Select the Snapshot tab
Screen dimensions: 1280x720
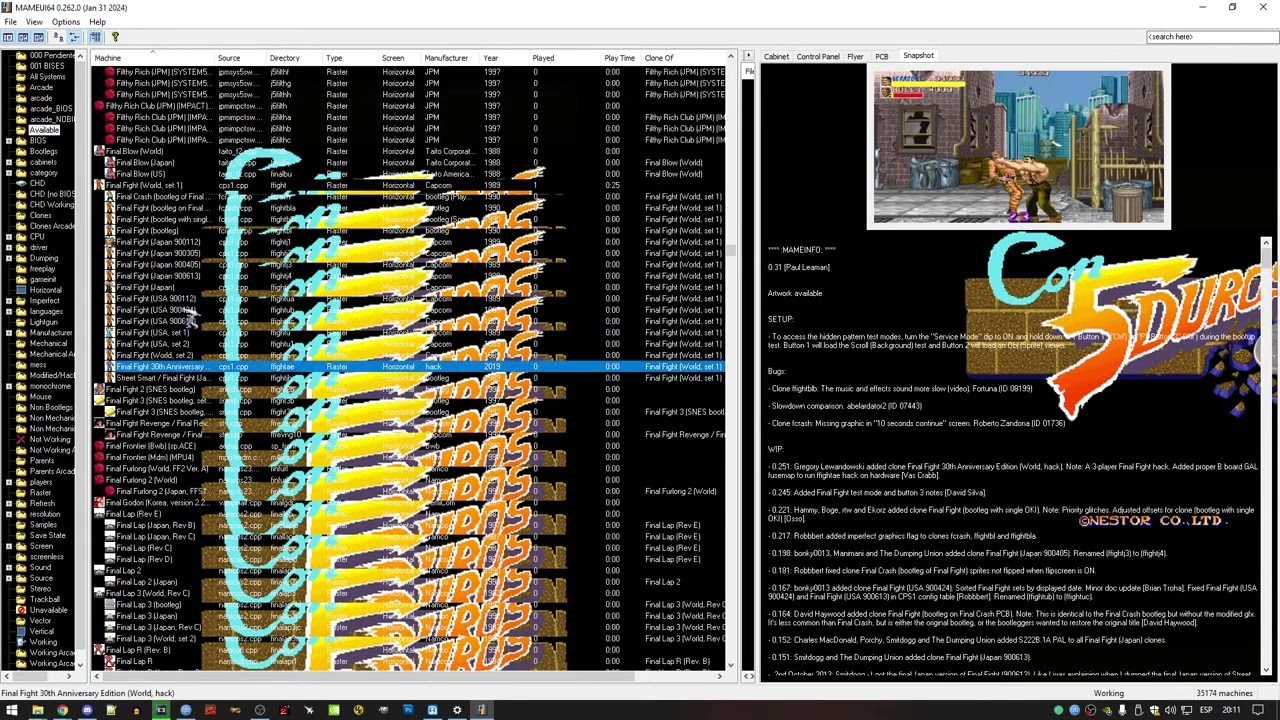[918, 56]
